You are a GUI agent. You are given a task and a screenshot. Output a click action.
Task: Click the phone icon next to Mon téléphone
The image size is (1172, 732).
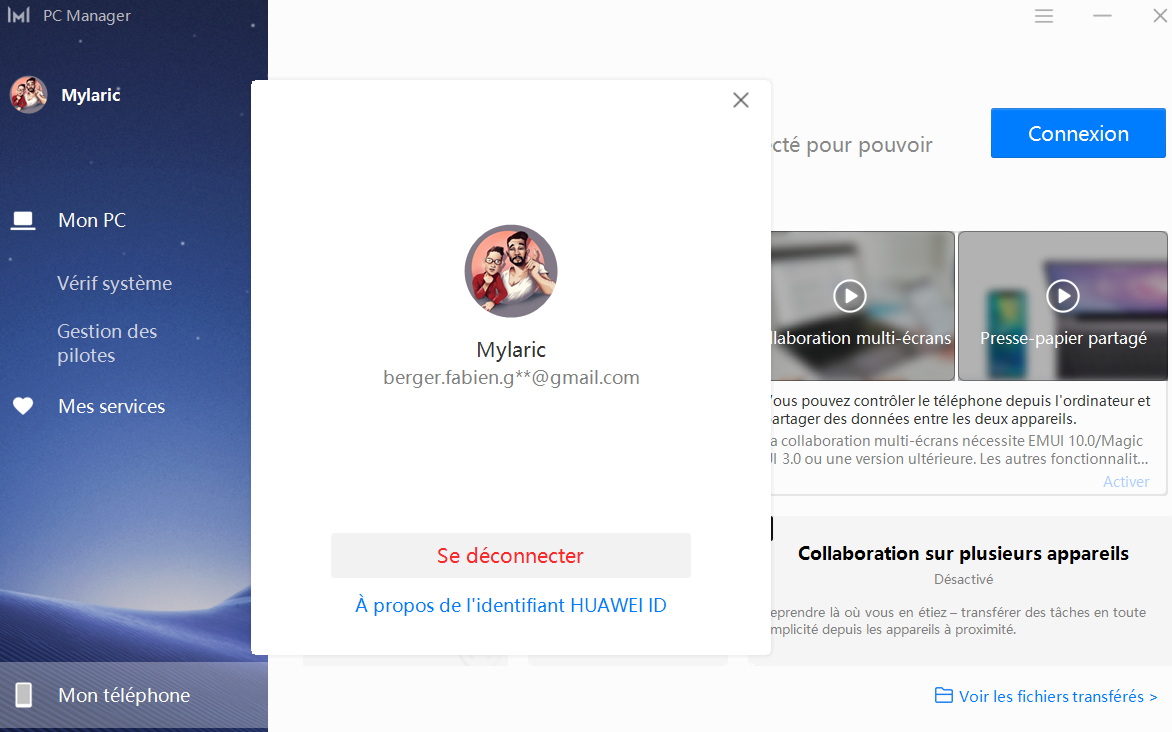(x=22, y=696)
